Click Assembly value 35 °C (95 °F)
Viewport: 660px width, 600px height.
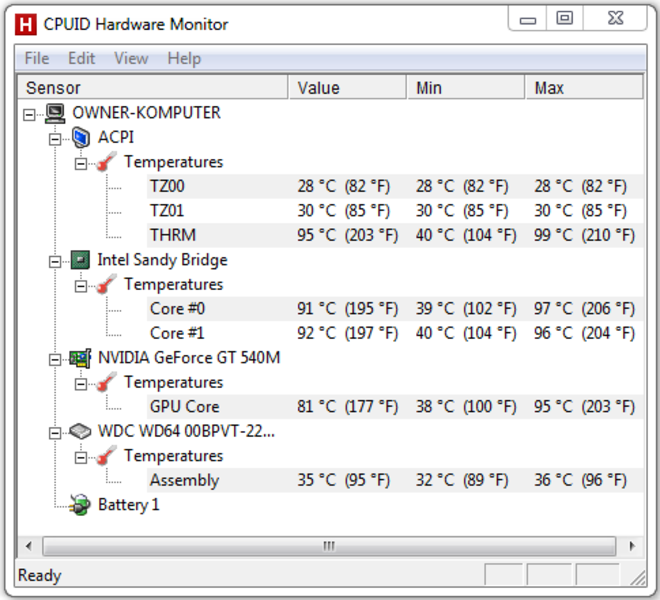click(344, 480)
